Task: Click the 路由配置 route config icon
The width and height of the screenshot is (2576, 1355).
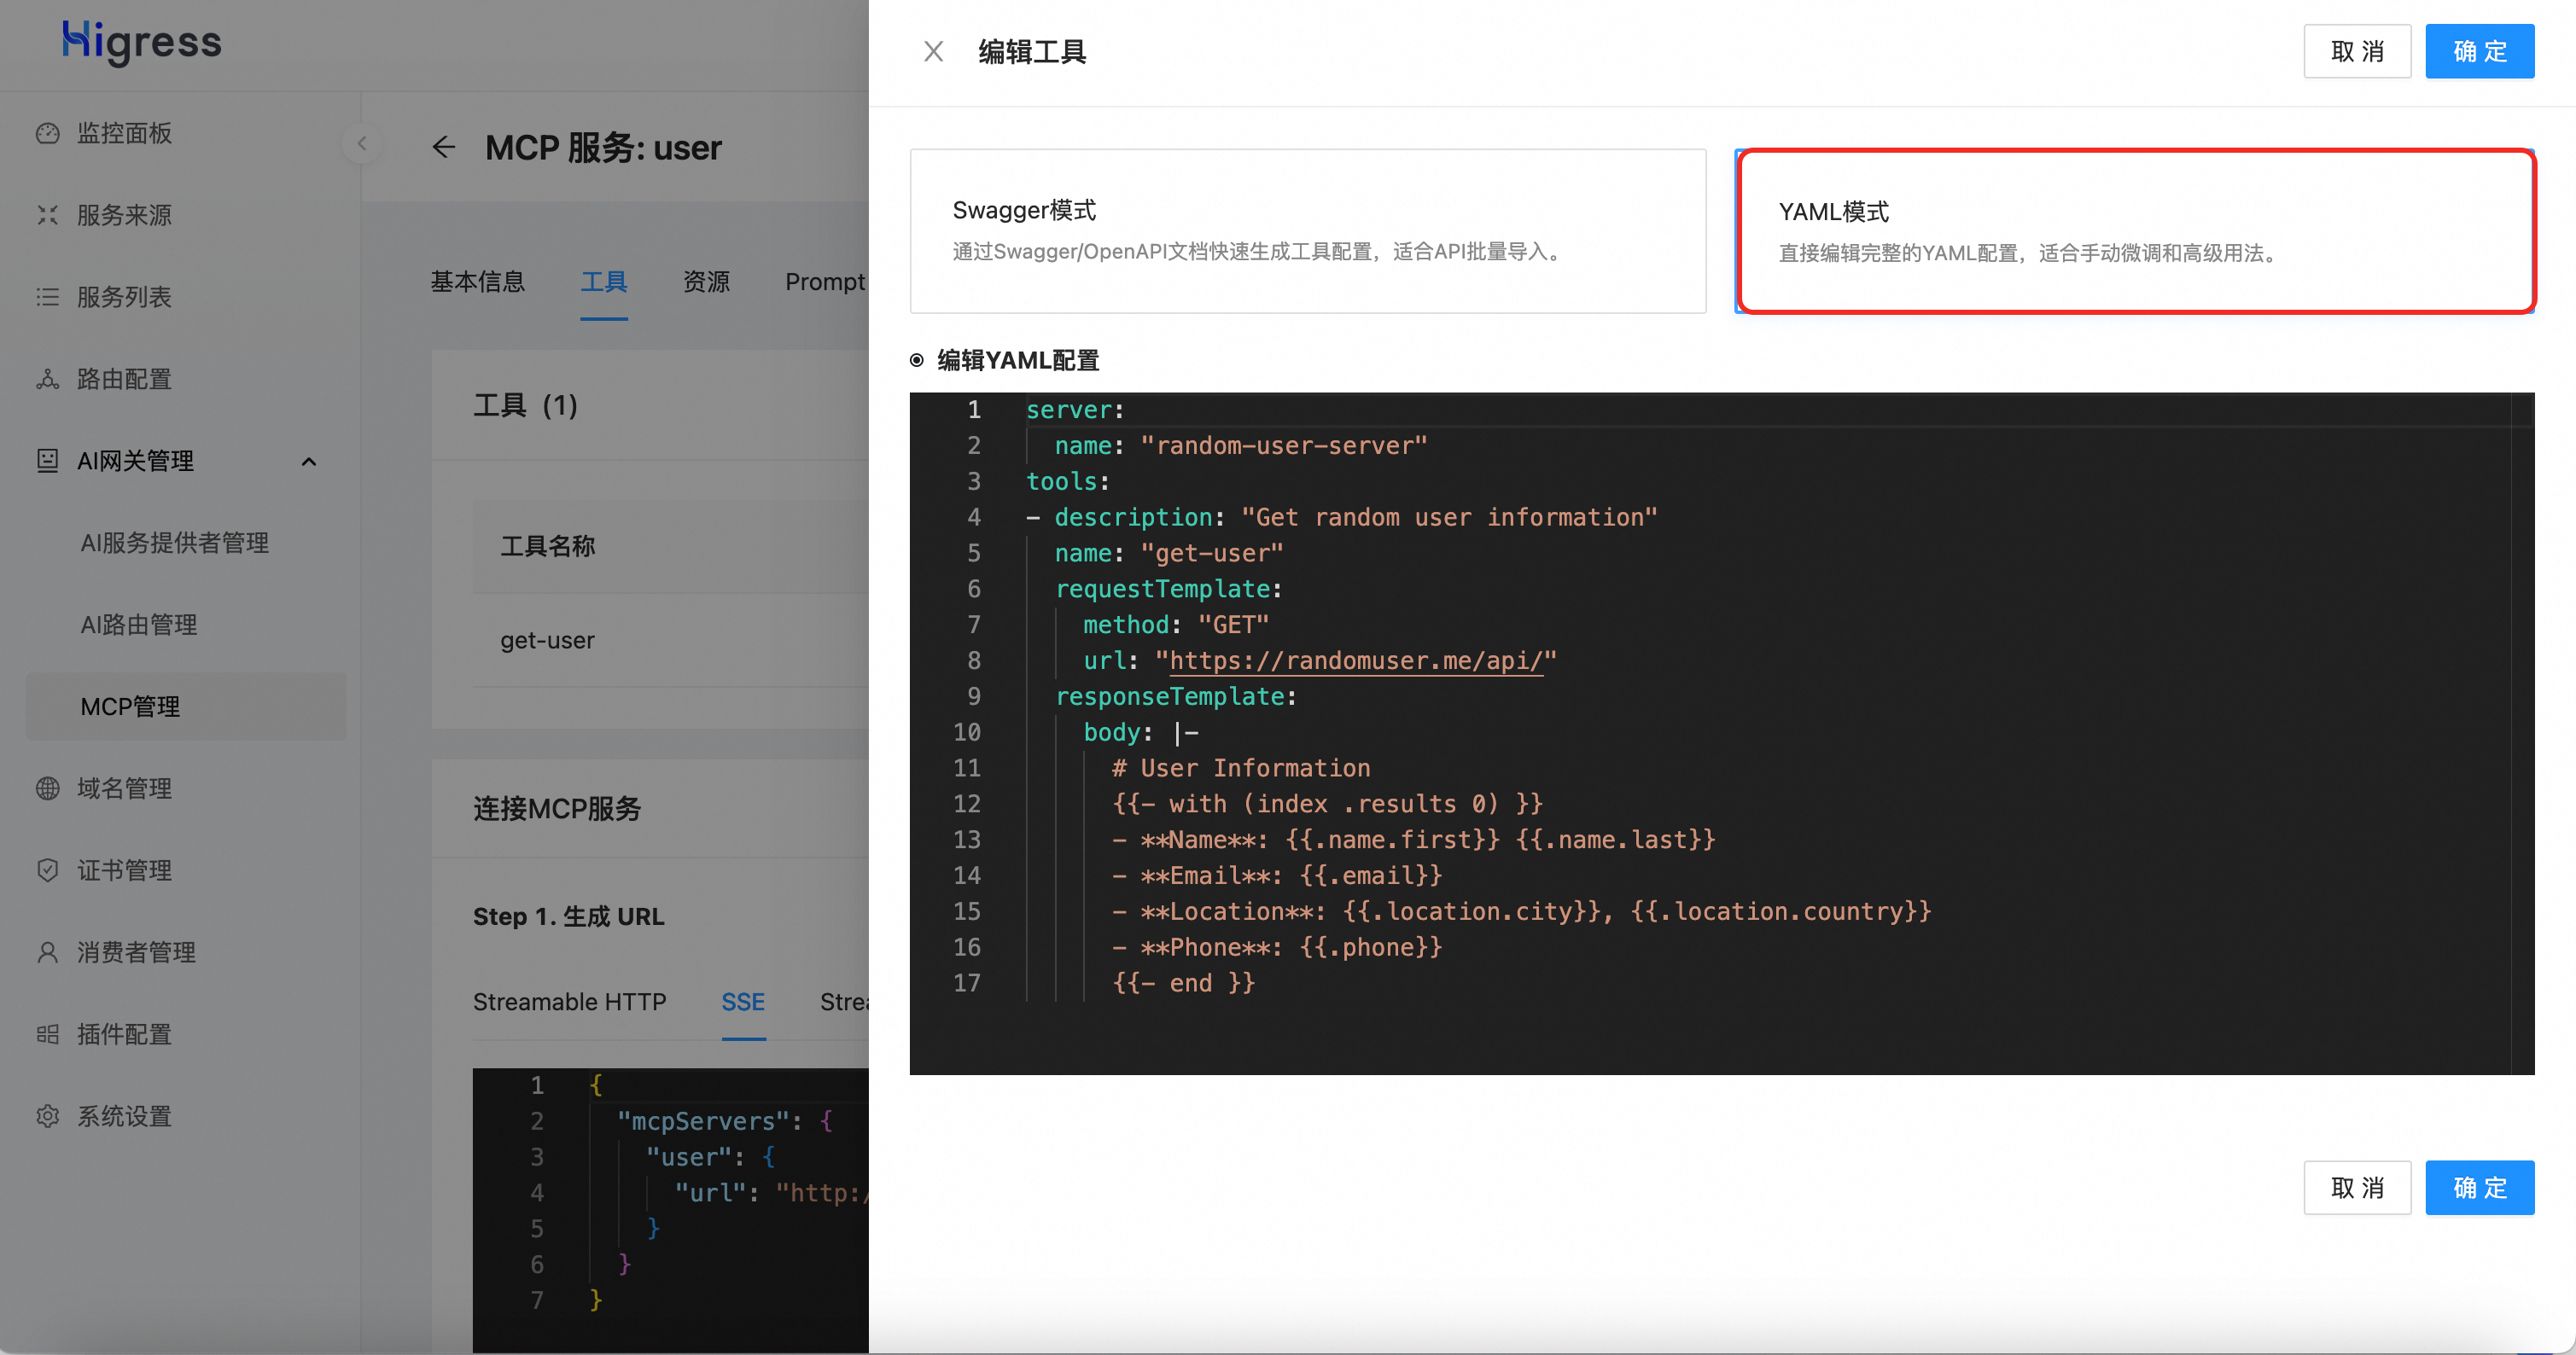Action: pos(47,379)
